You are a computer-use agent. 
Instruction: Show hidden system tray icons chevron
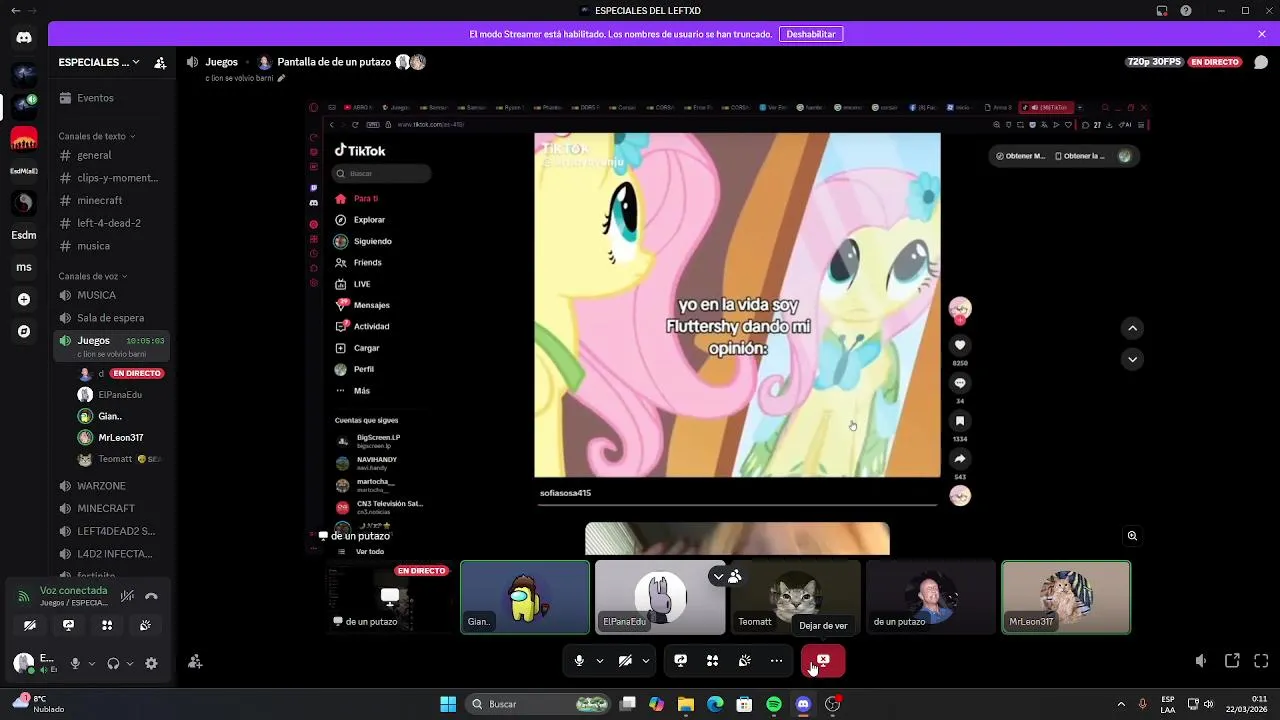[x=1121, y=704]
